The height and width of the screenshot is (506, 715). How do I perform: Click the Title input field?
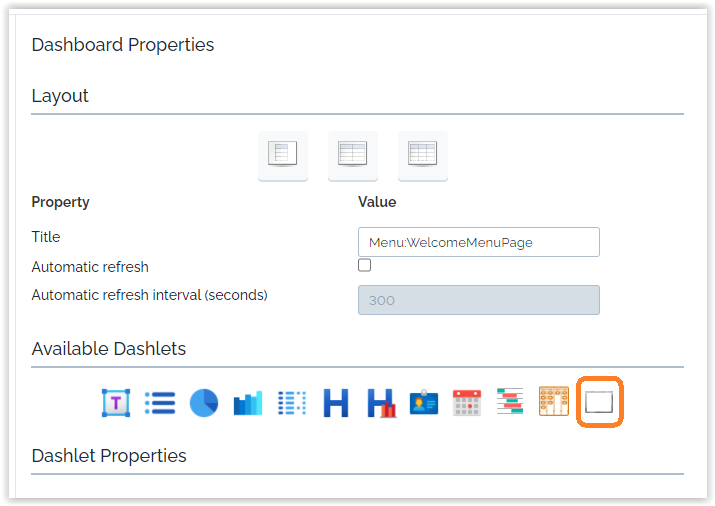pos(478,242)
